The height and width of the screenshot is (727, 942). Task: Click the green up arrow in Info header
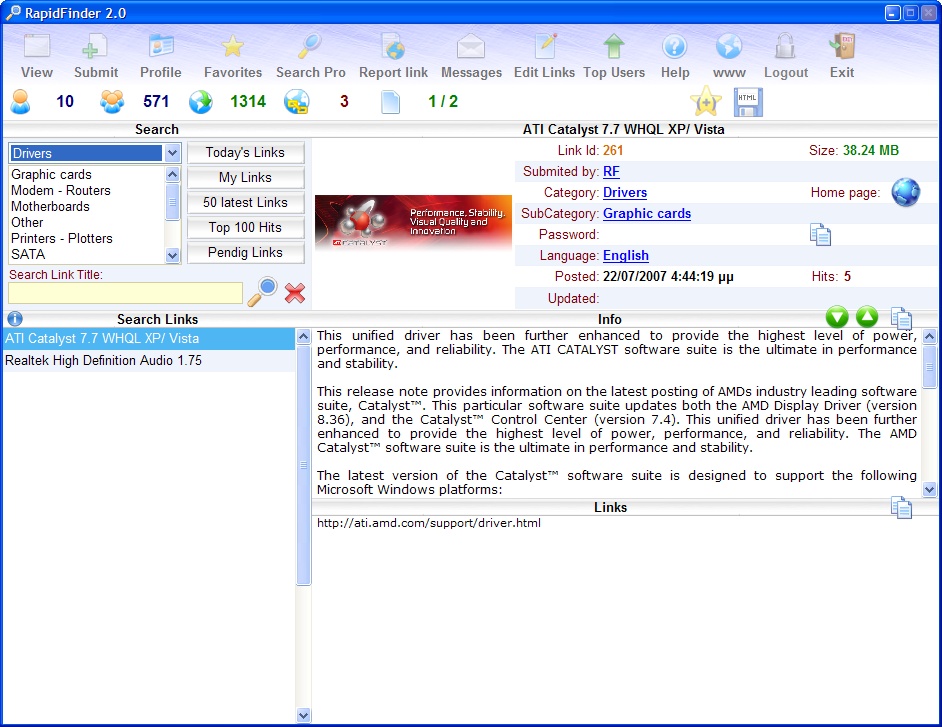pyautogui.click(x=867, y=317)
